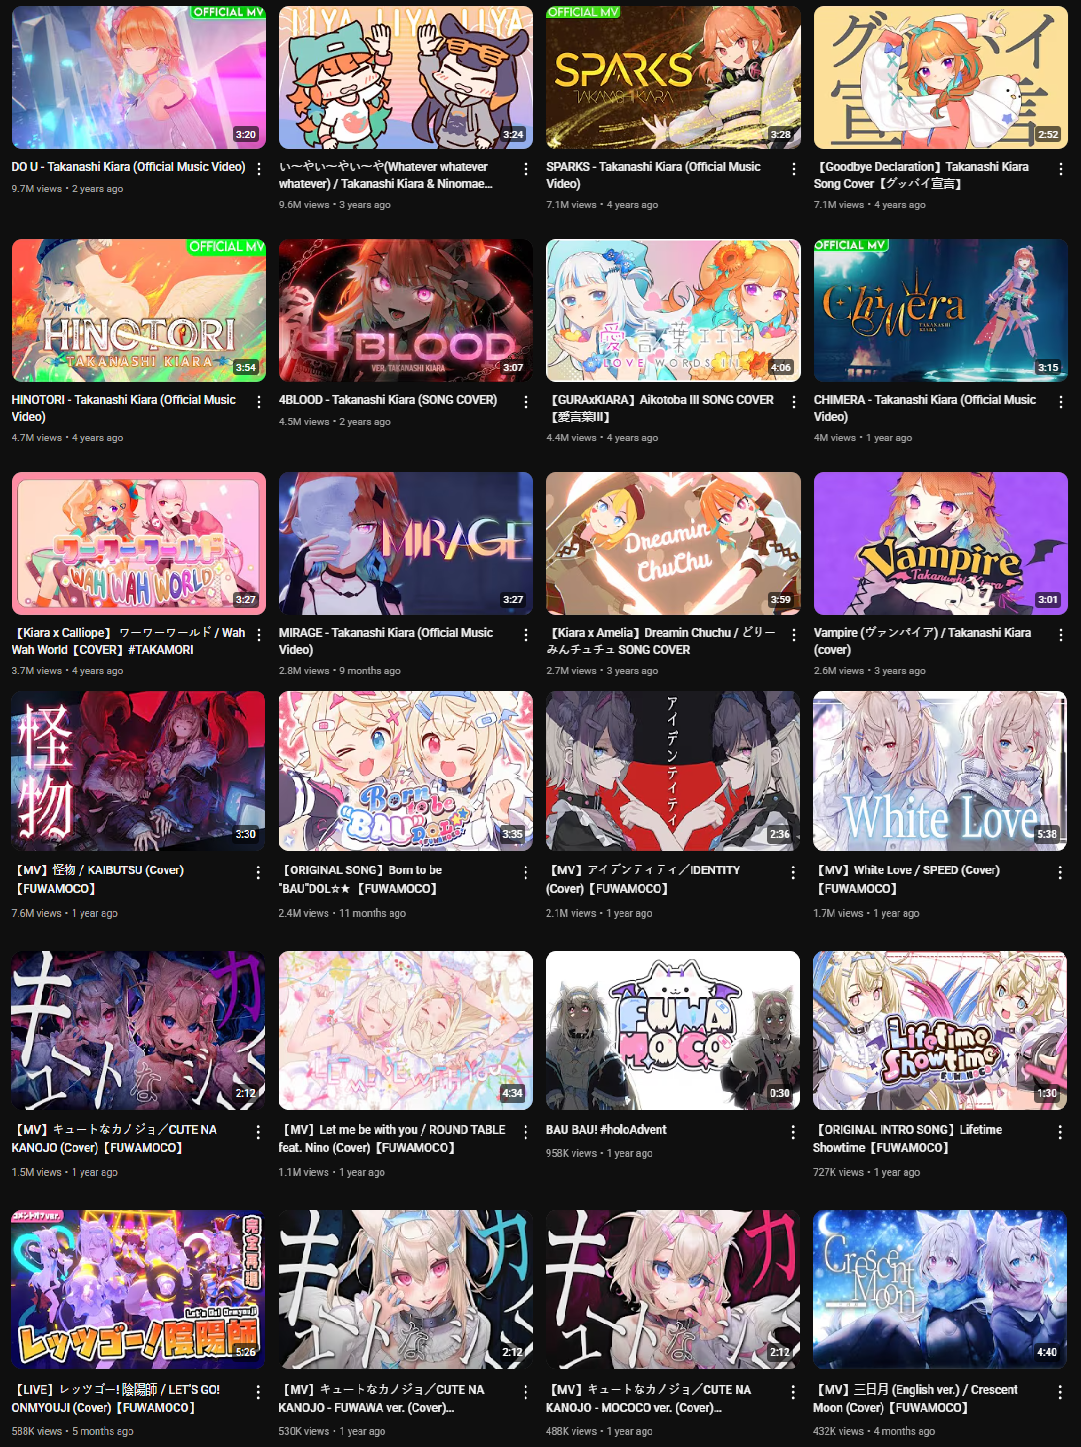
Task: Open three-dot menu for SPARKS music video
Action: click(x=794, y=169)
